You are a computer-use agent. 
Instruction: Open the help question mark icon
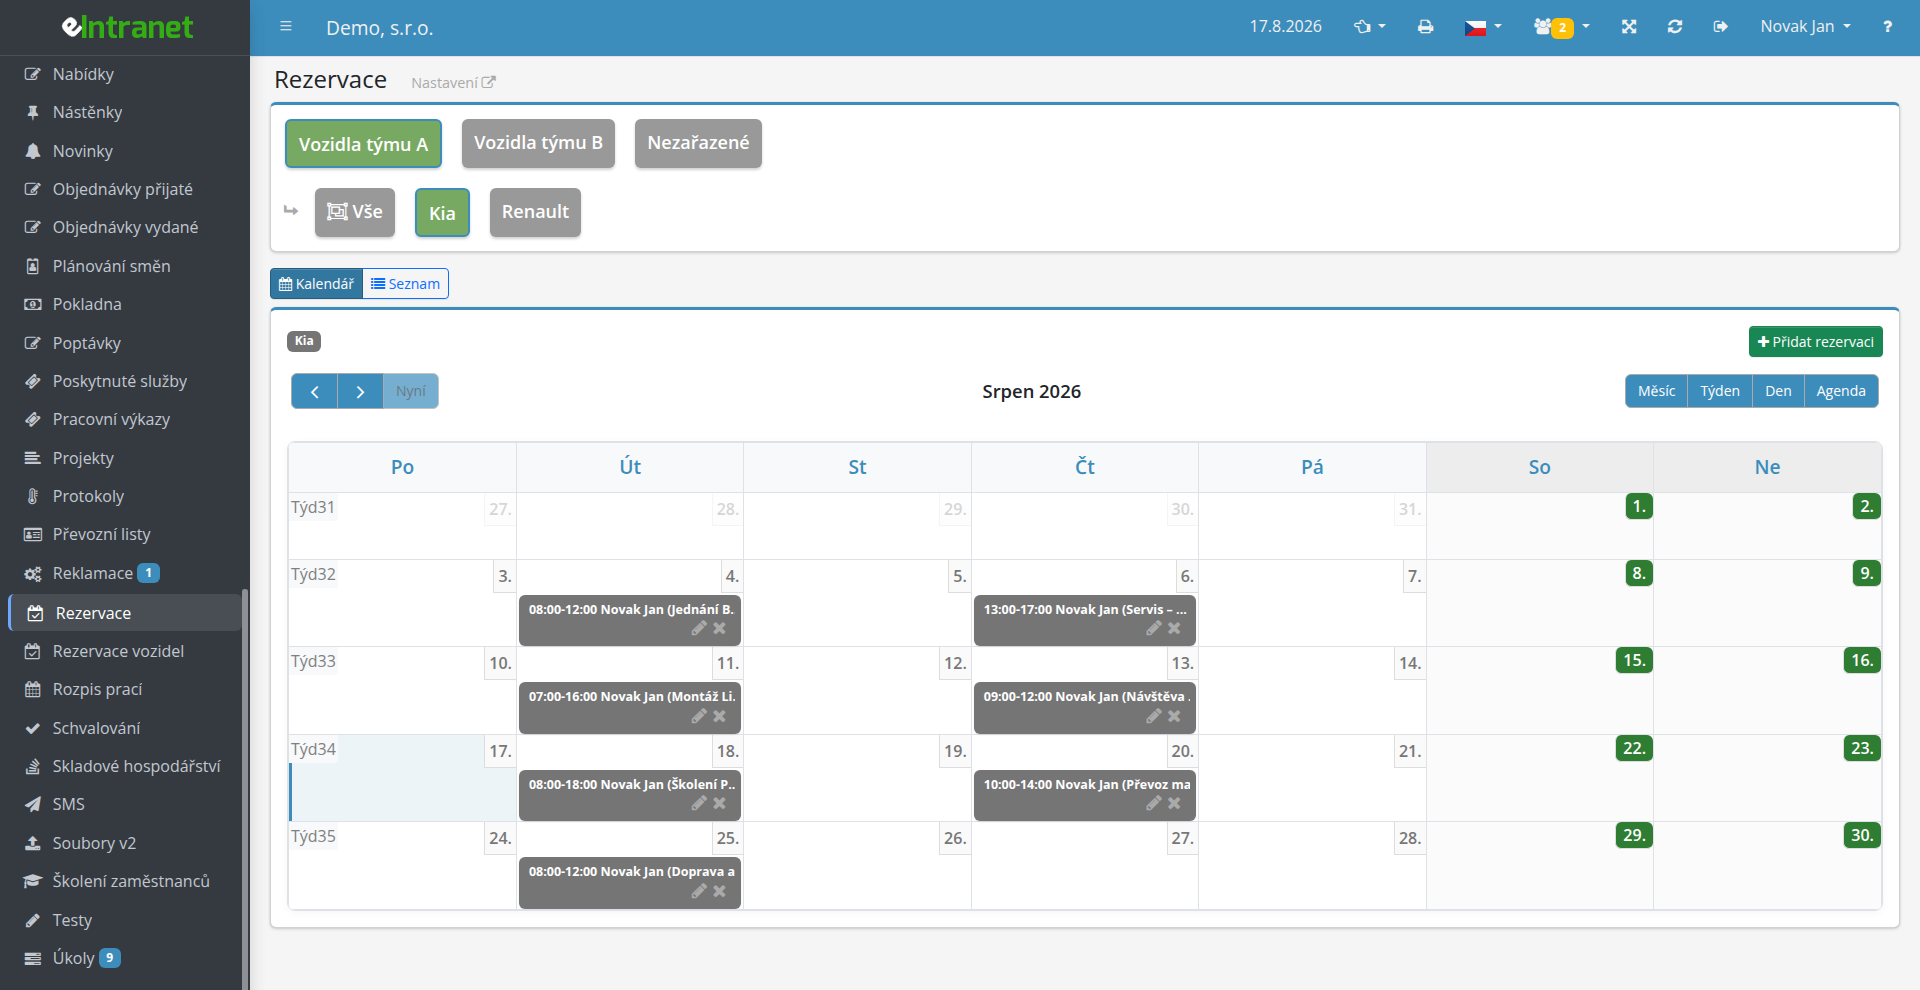(x=1887, y=27)
